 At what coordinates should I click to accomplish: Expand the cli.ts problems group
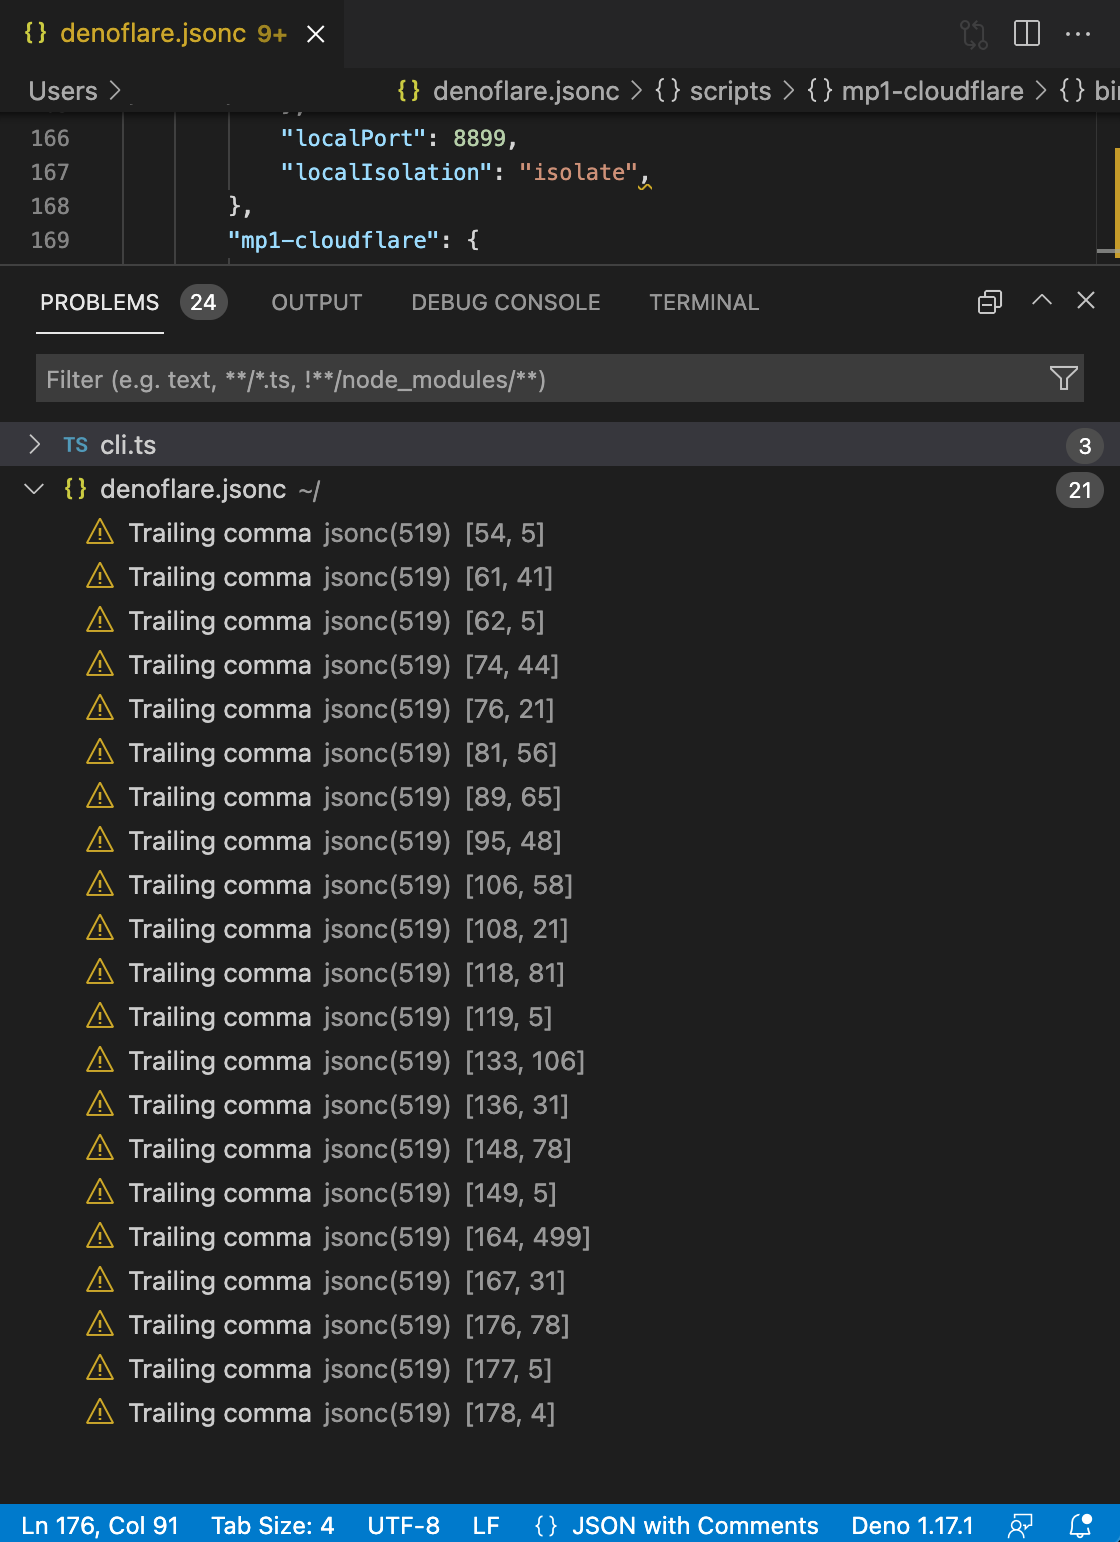point(35,444)
